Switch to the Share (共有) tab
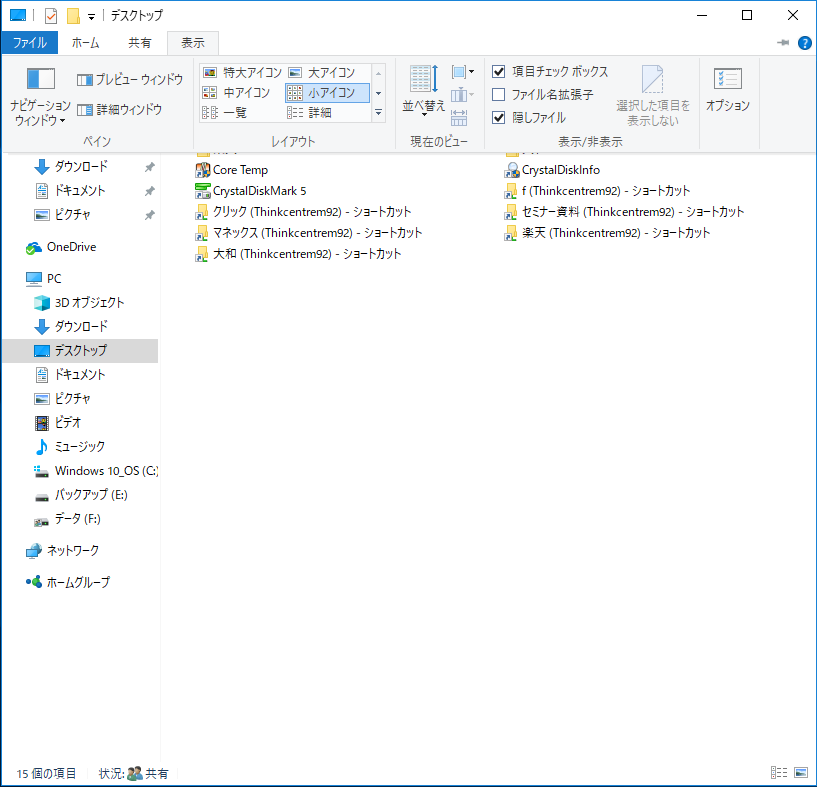 (x=140, y=43)
